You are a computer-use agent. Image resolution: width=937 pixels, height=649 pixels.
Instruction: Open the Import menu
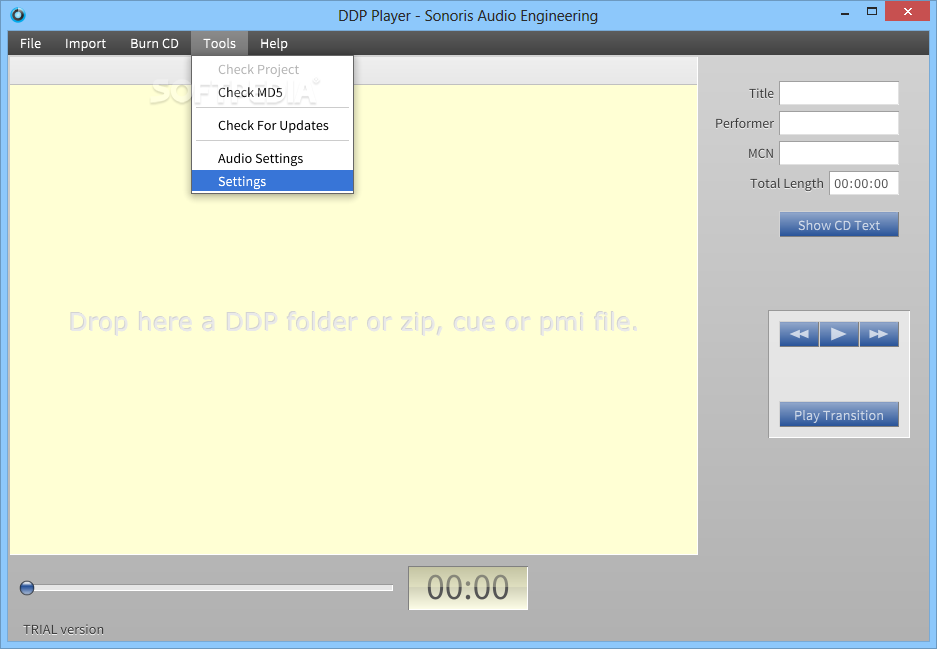pos(85,44)
